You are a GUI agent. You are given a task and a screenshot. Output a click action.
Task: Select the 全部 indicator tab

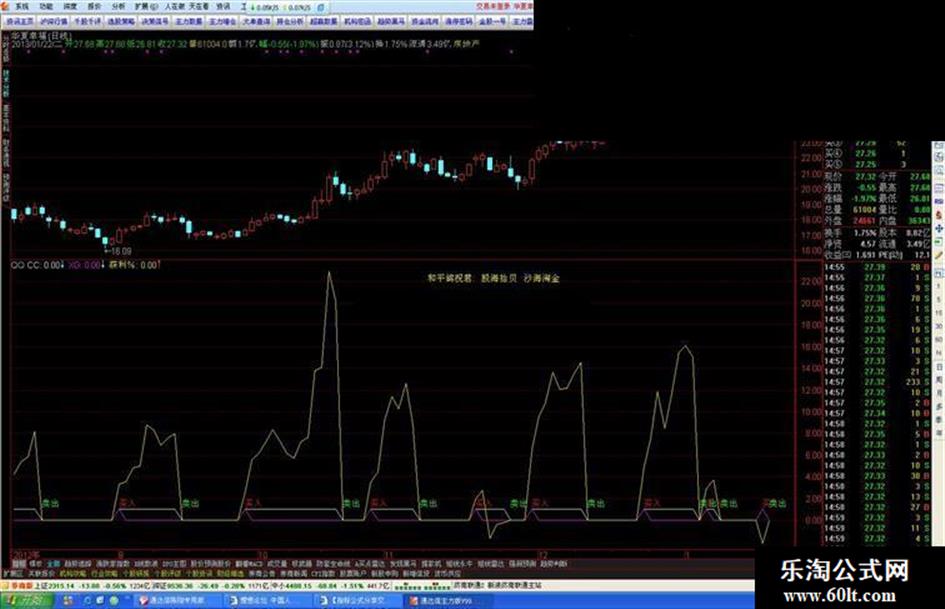[x=52, y=564]
